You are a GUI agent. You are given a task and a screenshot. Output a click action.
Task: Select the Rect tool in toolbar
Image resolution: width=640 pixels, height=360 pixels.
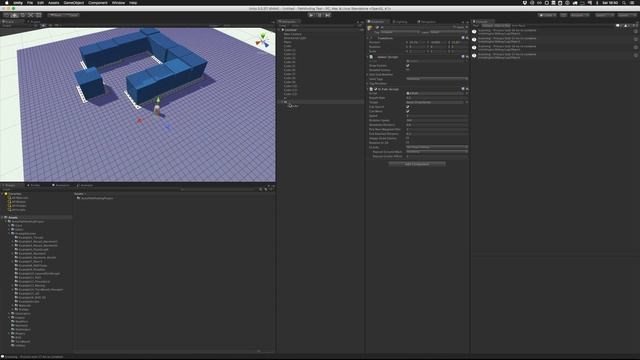point(38,15)
